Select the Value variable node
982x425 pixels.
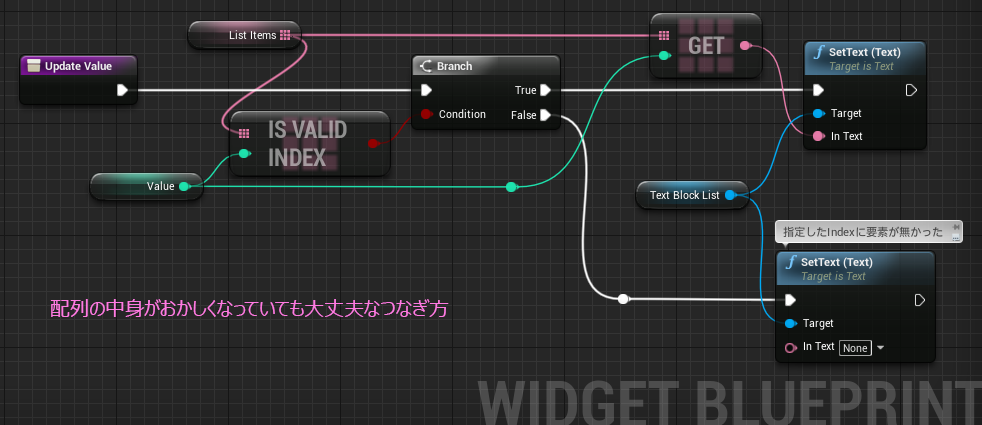coord(147,187)
